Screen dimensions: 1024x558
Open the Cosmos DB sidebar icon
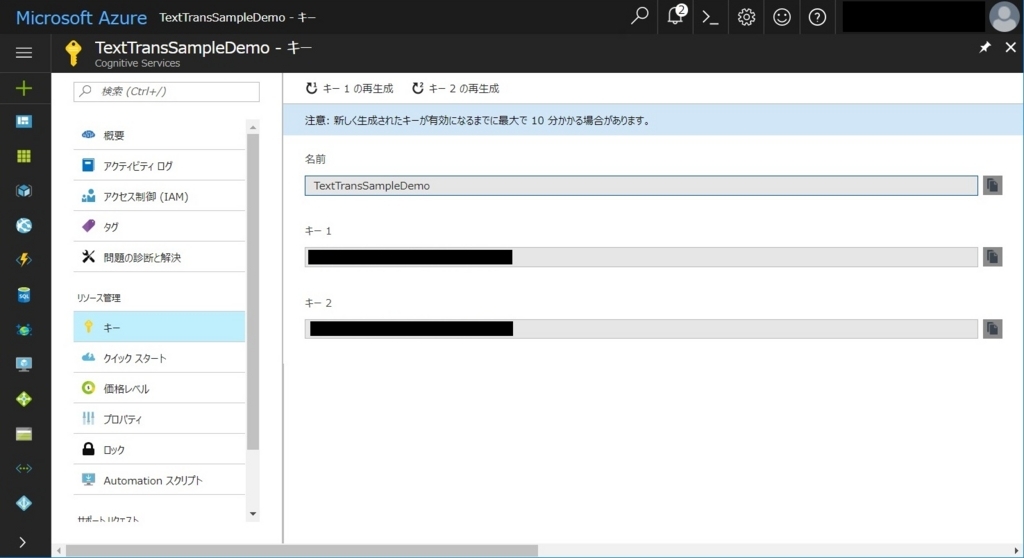24,329
